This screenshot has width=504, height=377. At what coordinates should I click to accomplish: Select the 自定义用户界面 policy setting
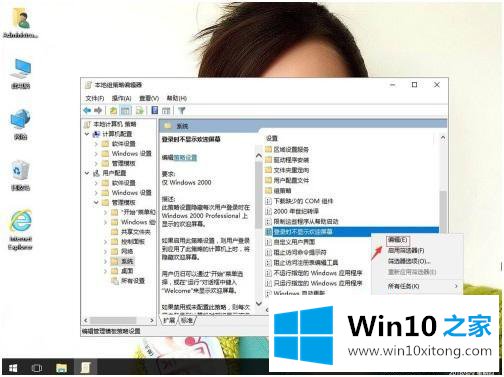pyautogui.click(x=290, y=242)
